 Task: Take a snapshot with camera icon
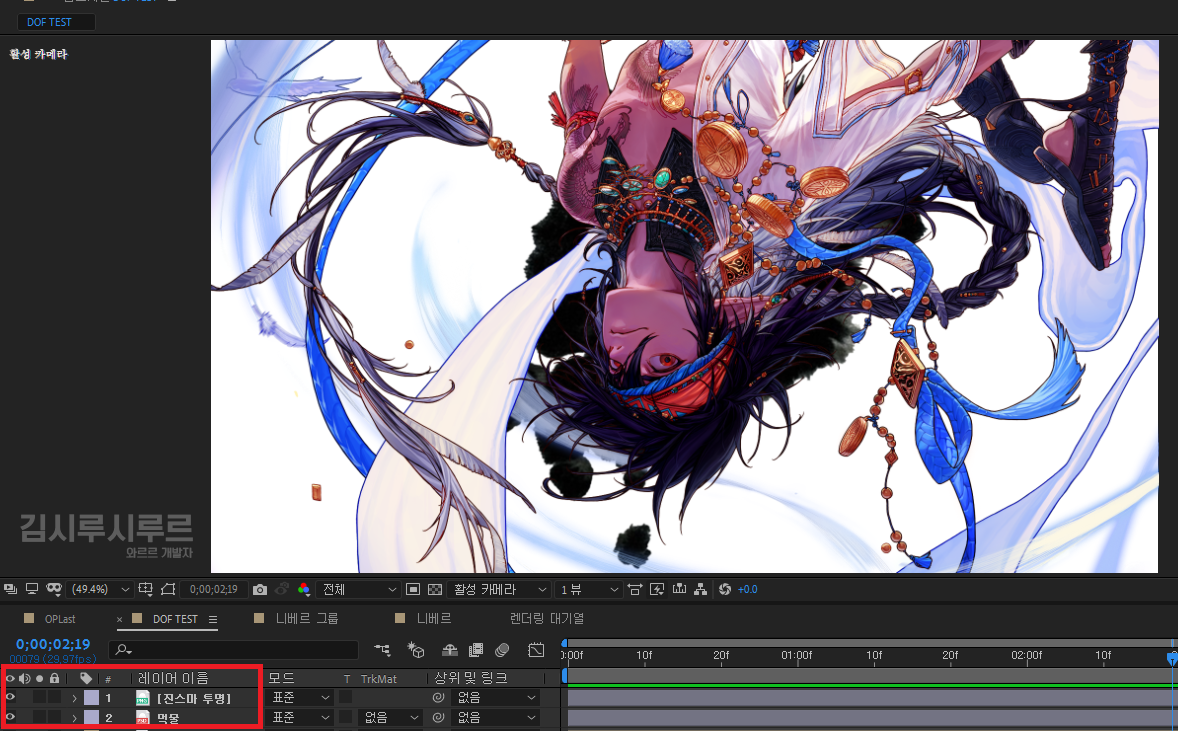[x=260, y=590]
